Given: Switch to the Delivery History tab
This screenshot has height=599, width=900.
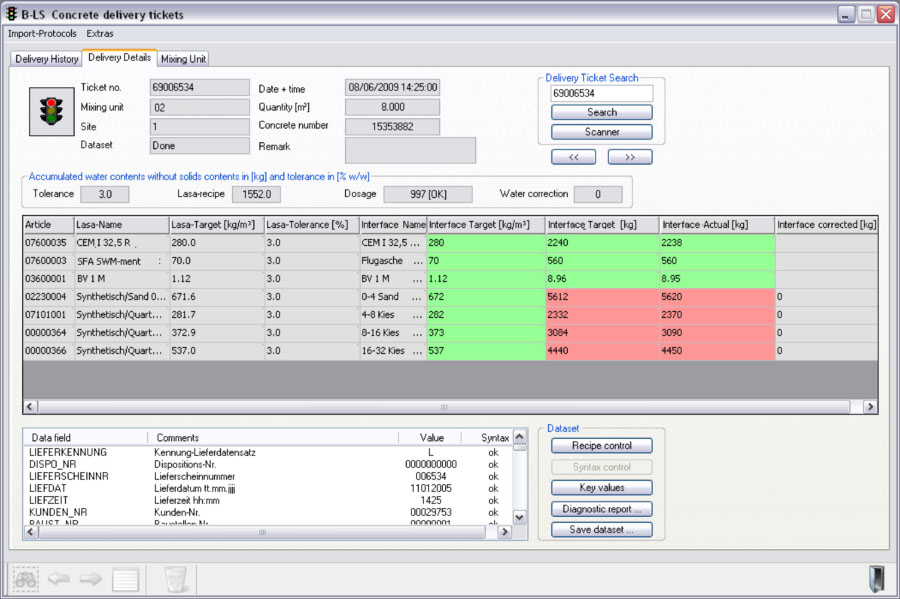Looking at the screenshot, I should (46, 59).
